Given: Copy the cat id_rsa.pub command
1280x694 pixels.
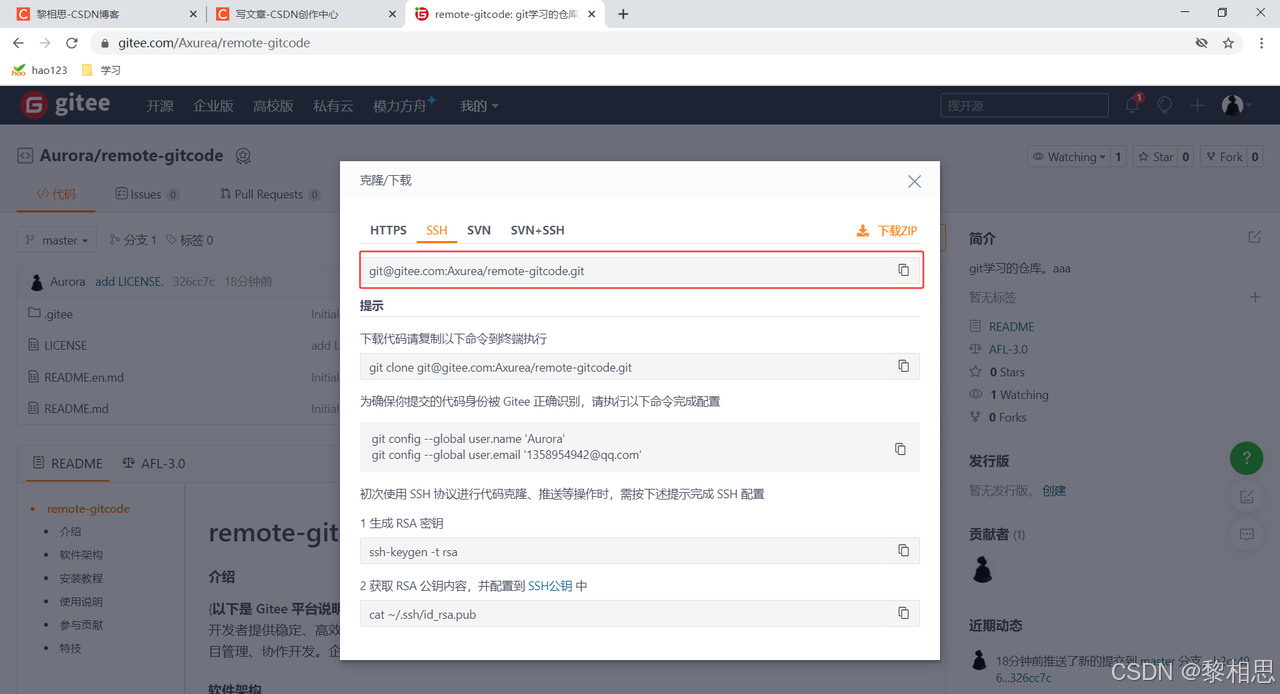Looking at the screenshot, I should pyautogui.click(x=903, y=613).
